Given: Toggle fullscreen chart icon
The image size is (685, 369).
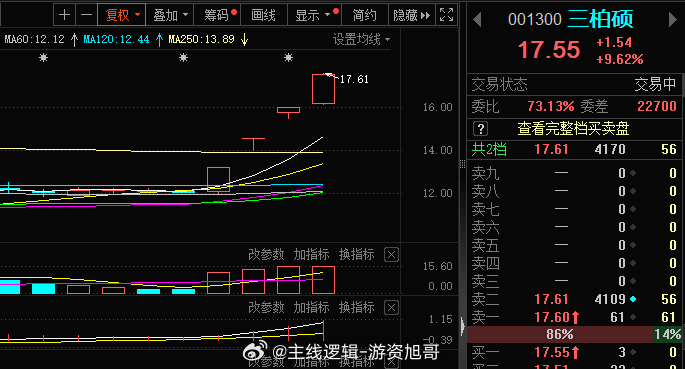Looking at the screenshot, I should tap(446, 15).
